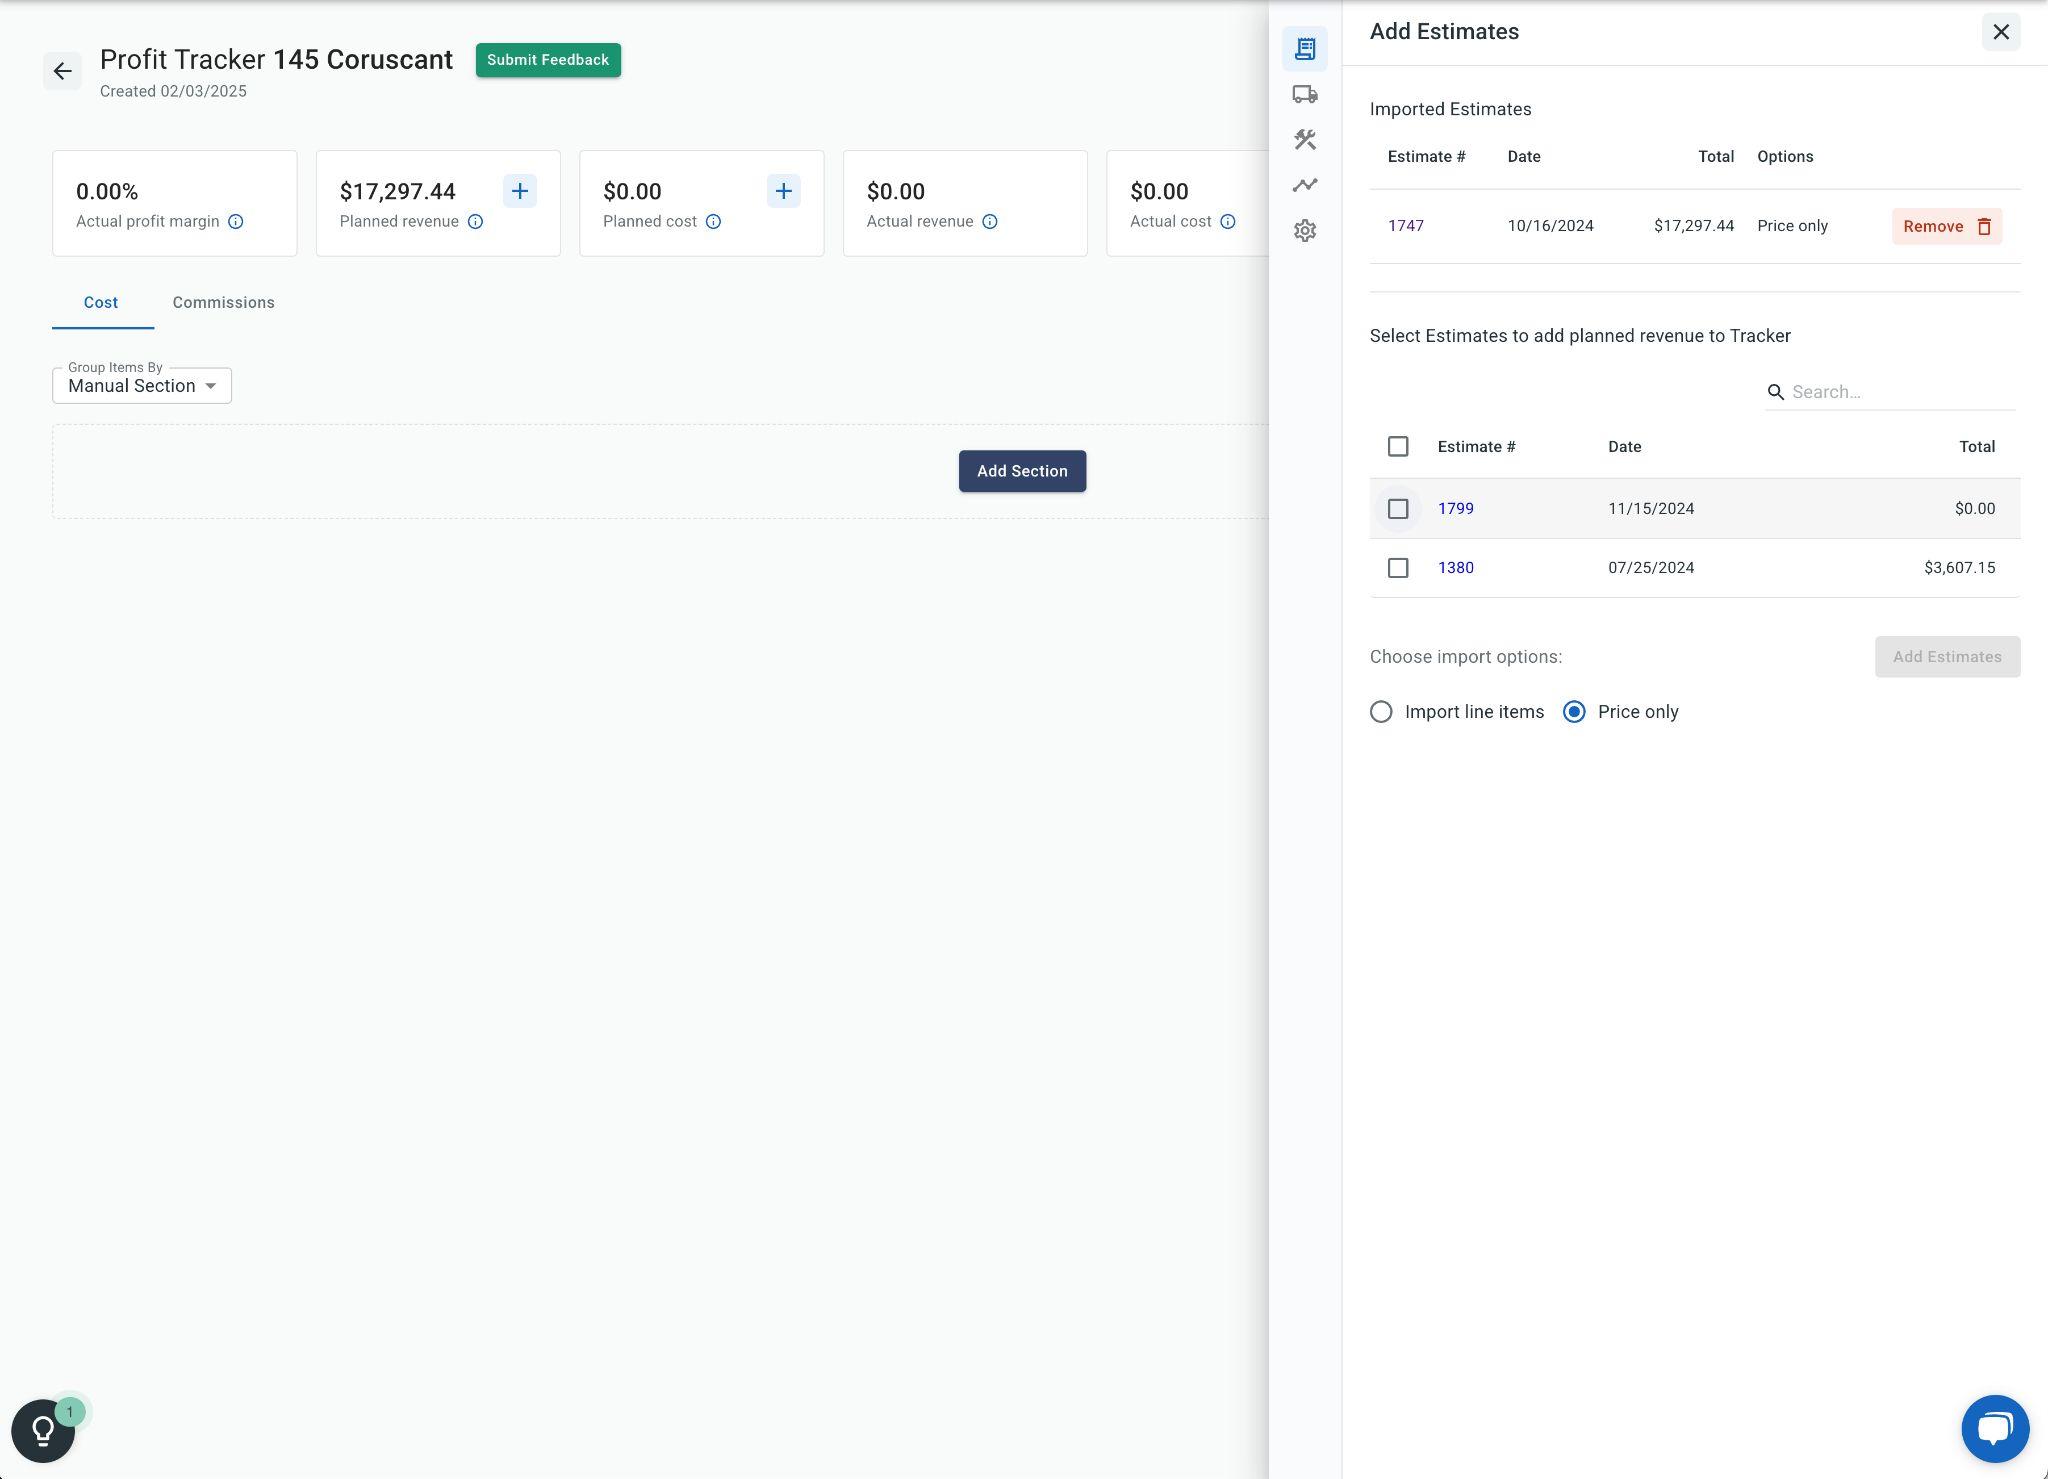
Task: Expand the Group Items By dropdown
Action: click(x=142, y=386)
